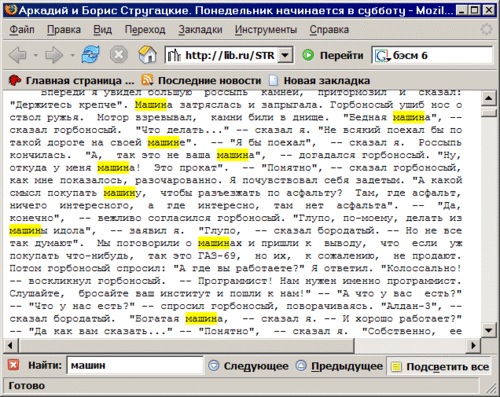
Task: Click vertical scrollbar up arrow
Action: pyautogui.click(x=488, y=98)
